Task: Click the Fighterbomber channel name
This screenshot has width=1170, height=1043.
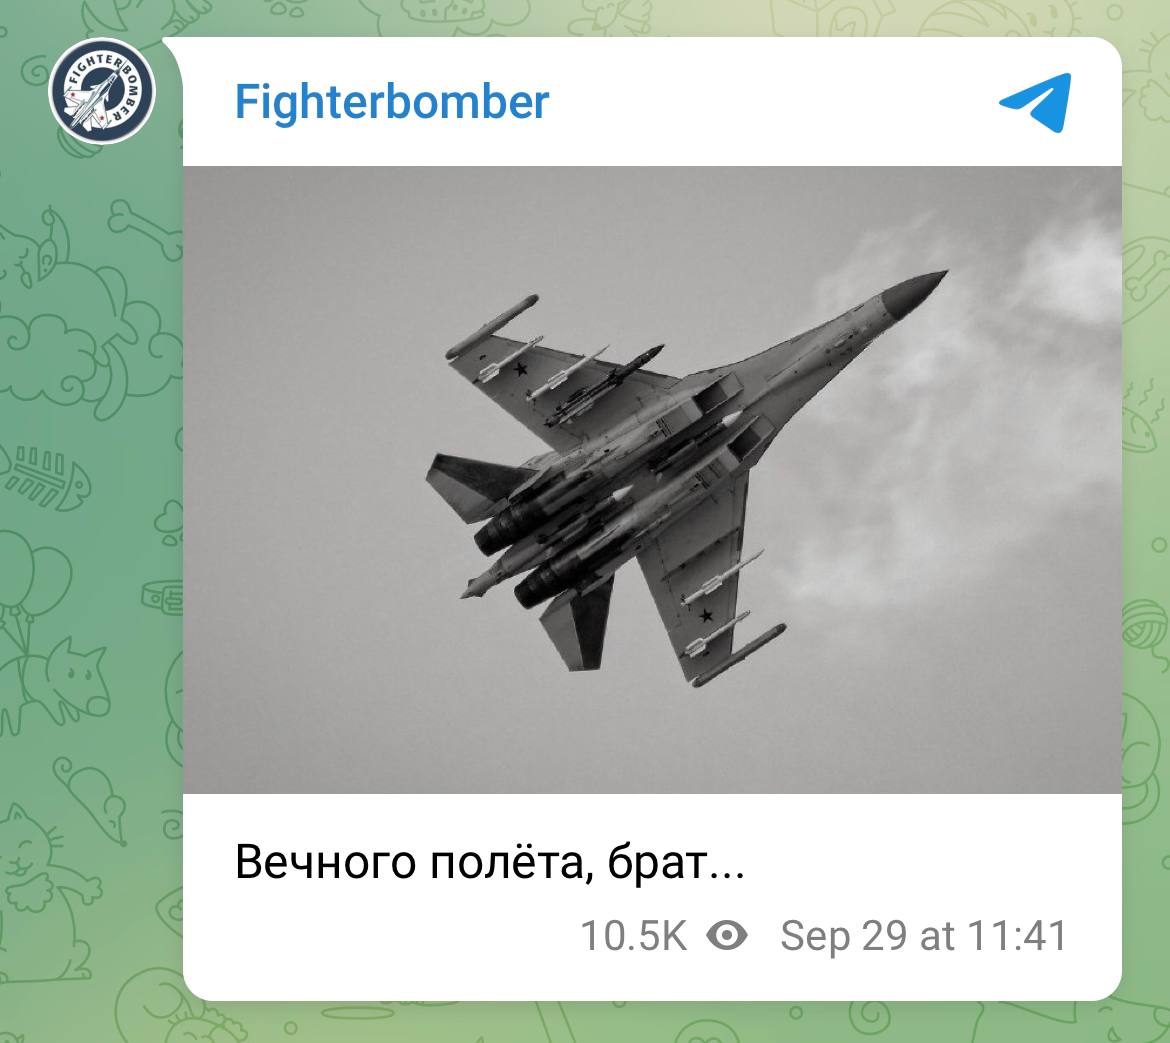Action: point(392,101)
